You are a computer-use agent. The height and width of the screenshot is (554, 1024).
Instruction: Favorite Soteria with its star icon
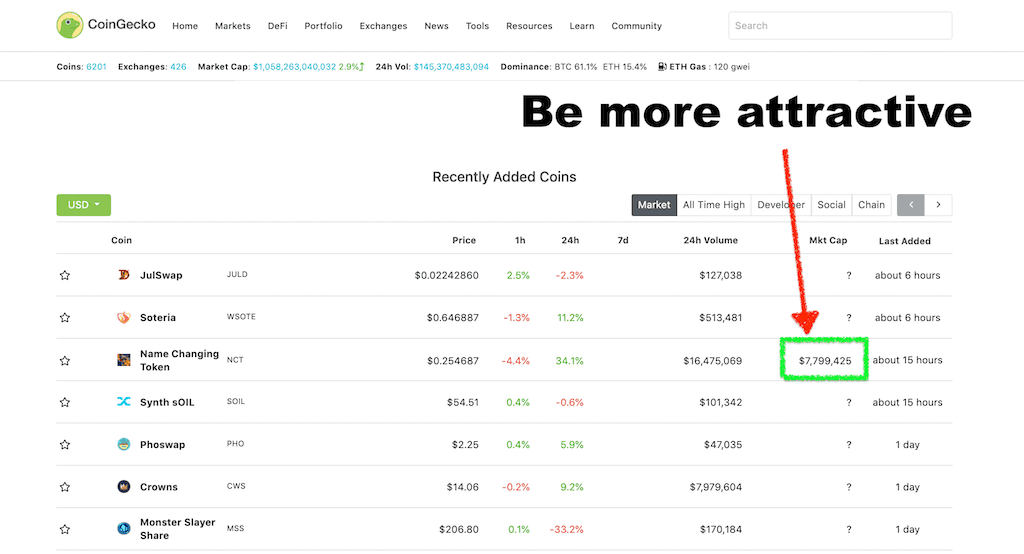tap(65, 318)
